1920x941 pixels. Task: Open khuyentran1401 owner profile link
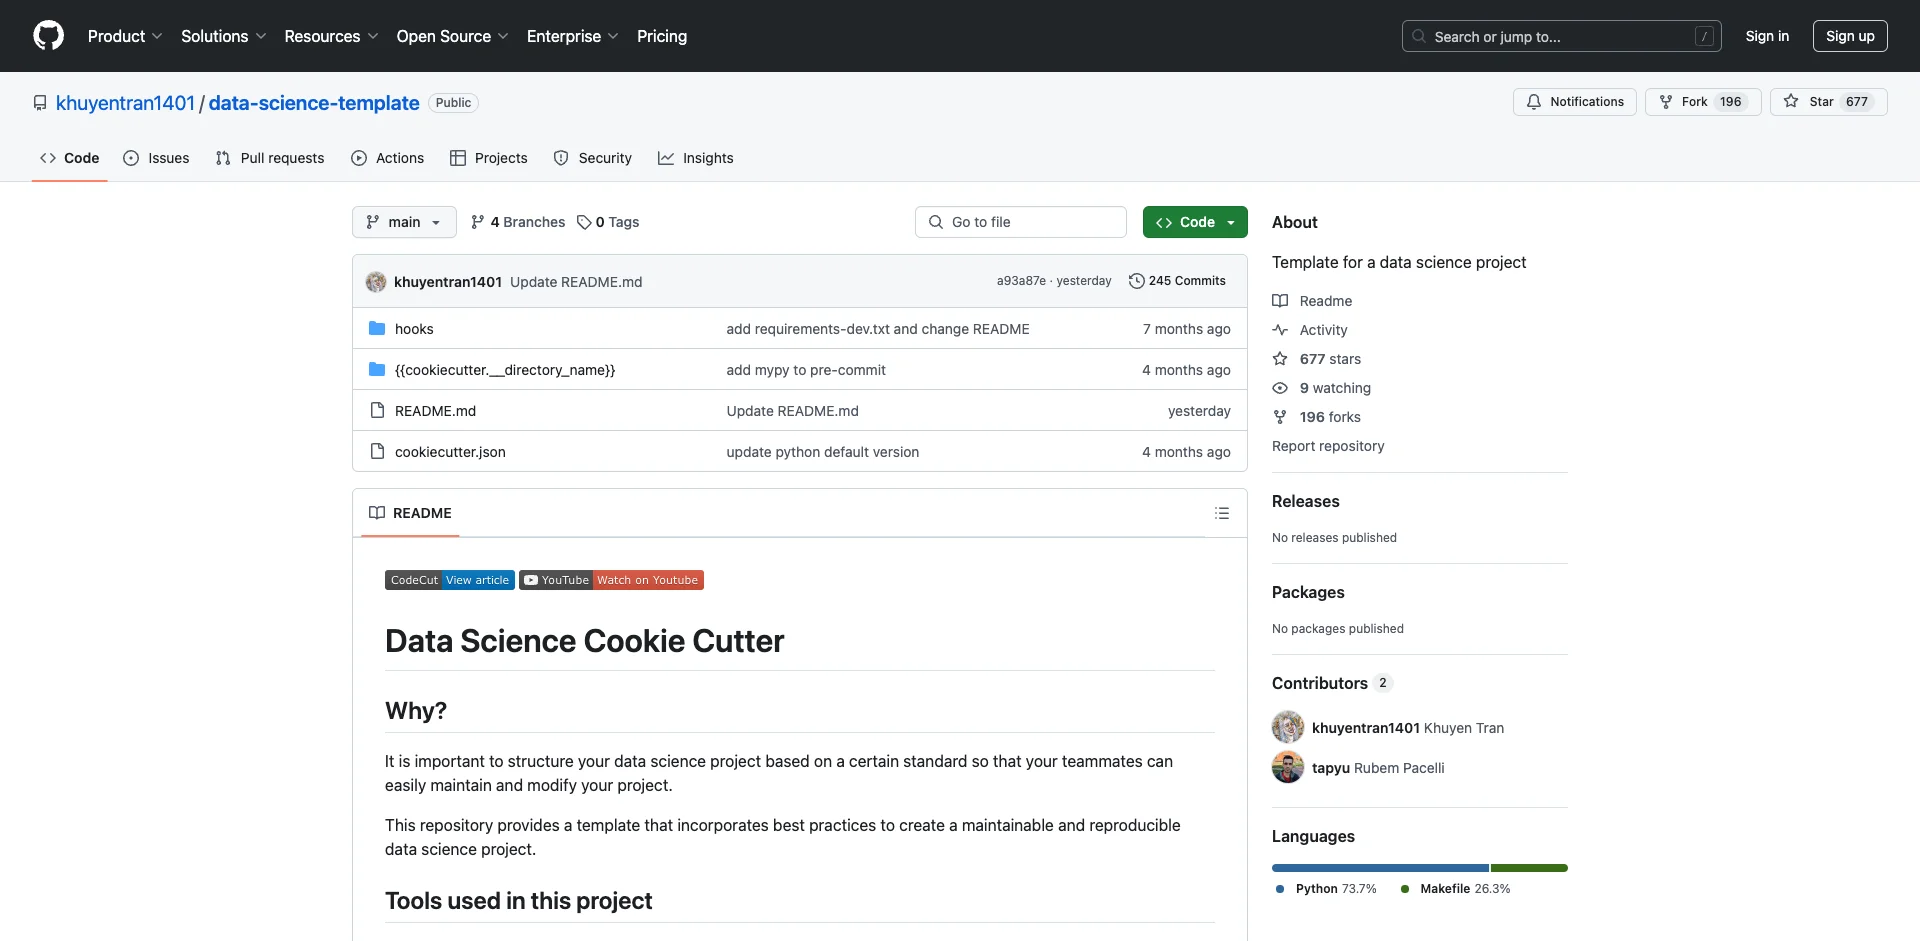[x=125, y=103]
